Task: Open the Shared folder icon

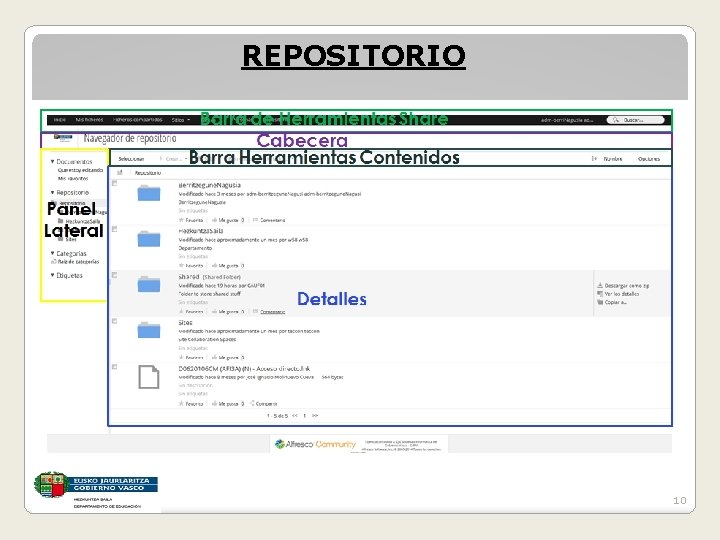Action: coord(149,284)
